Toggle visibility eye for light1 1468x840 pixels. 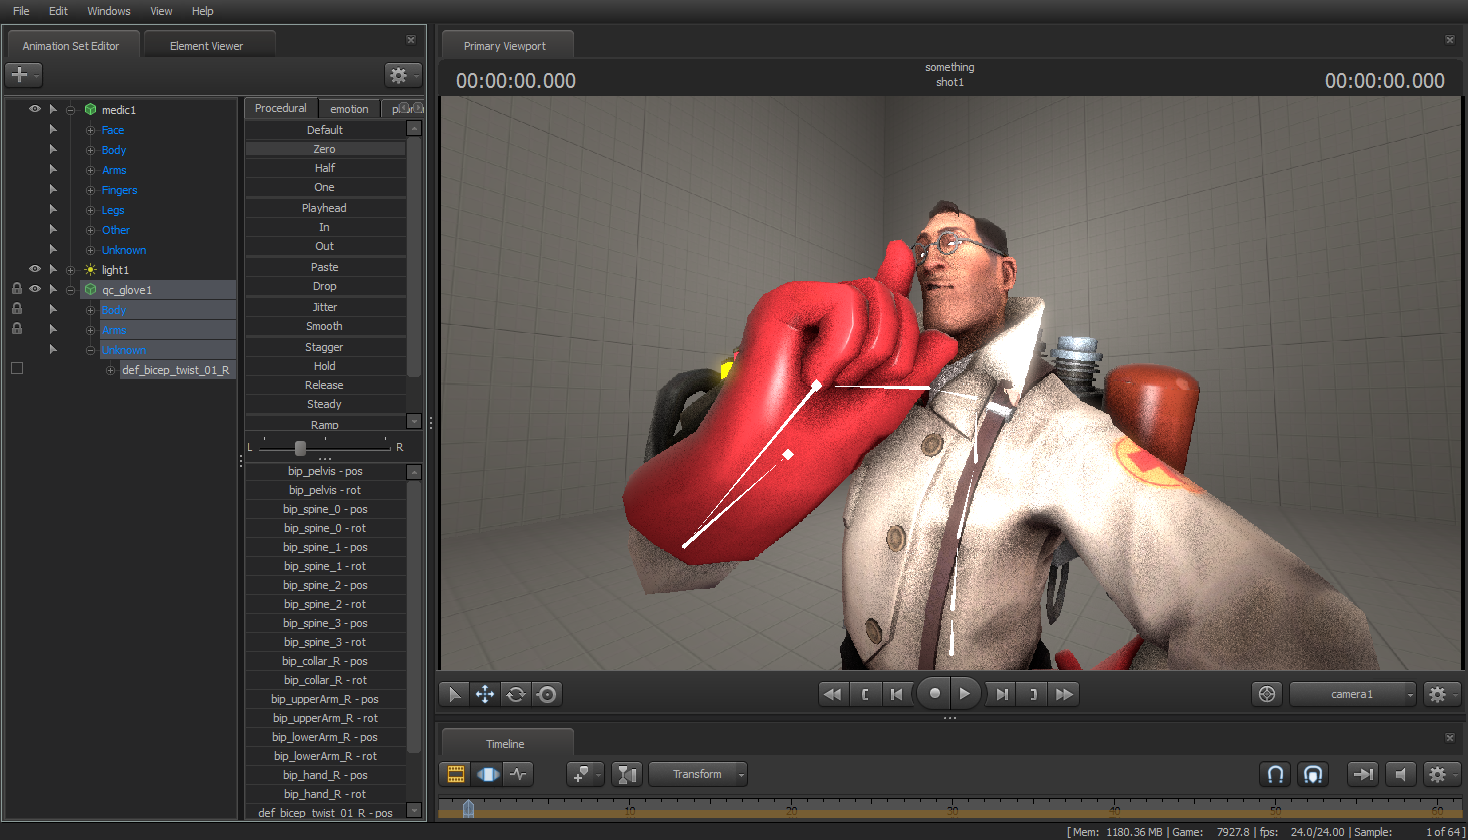[35, 269]
